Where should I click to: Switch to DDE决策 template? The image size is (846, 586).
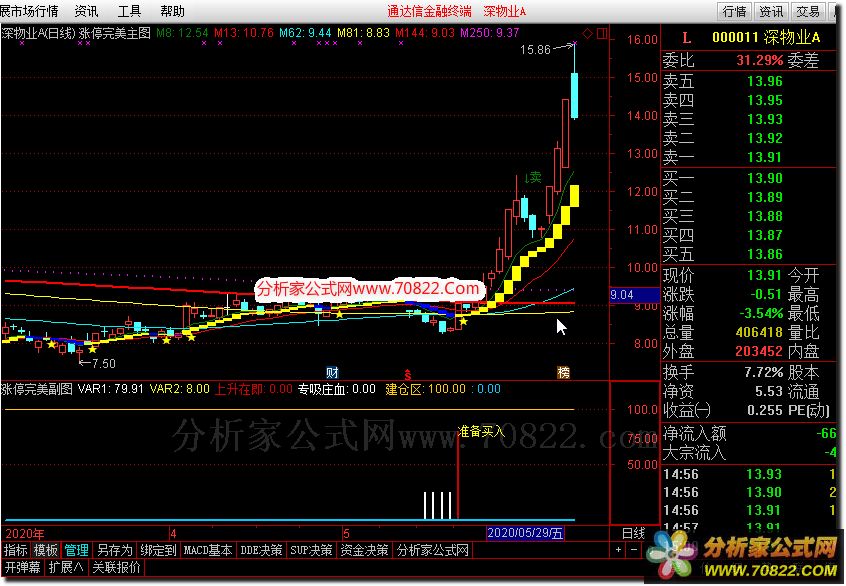[x=261, y=550]
